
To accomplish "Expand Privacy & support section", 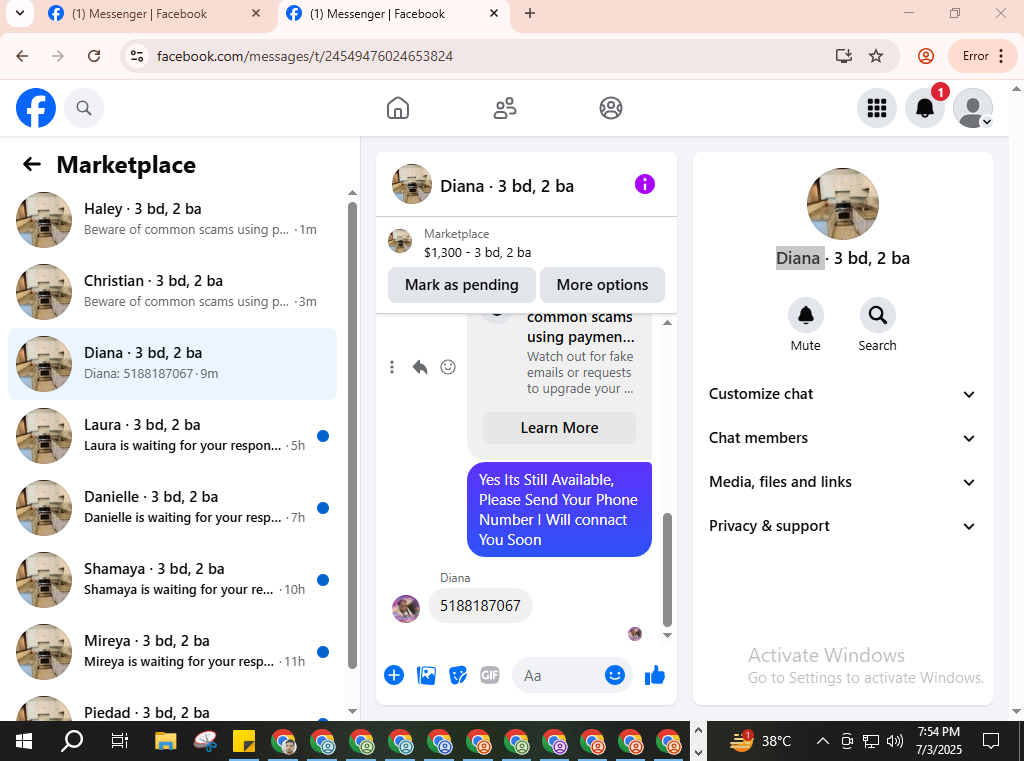I will coord(842,526).
